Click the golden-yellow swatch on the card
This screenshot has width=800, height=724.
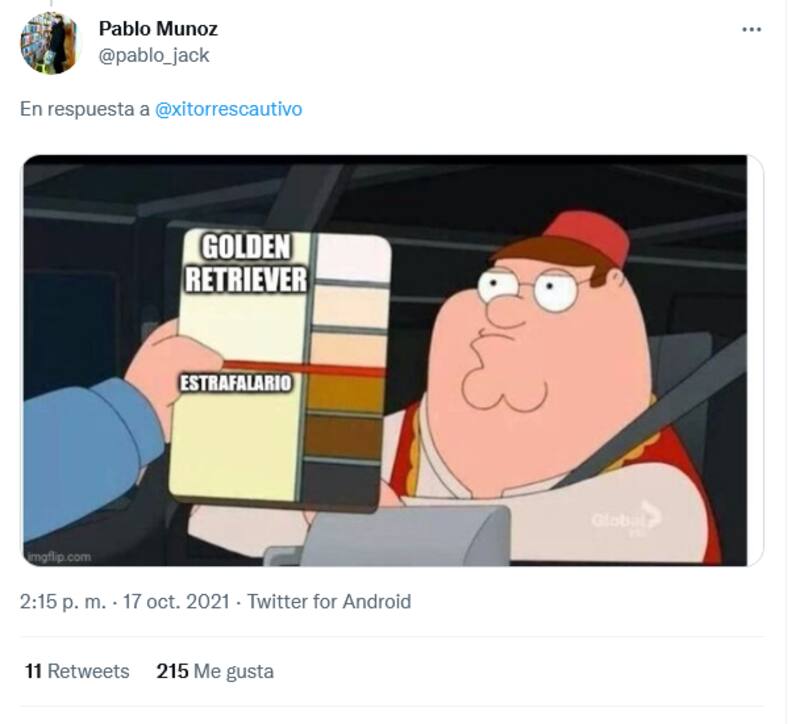345,393
